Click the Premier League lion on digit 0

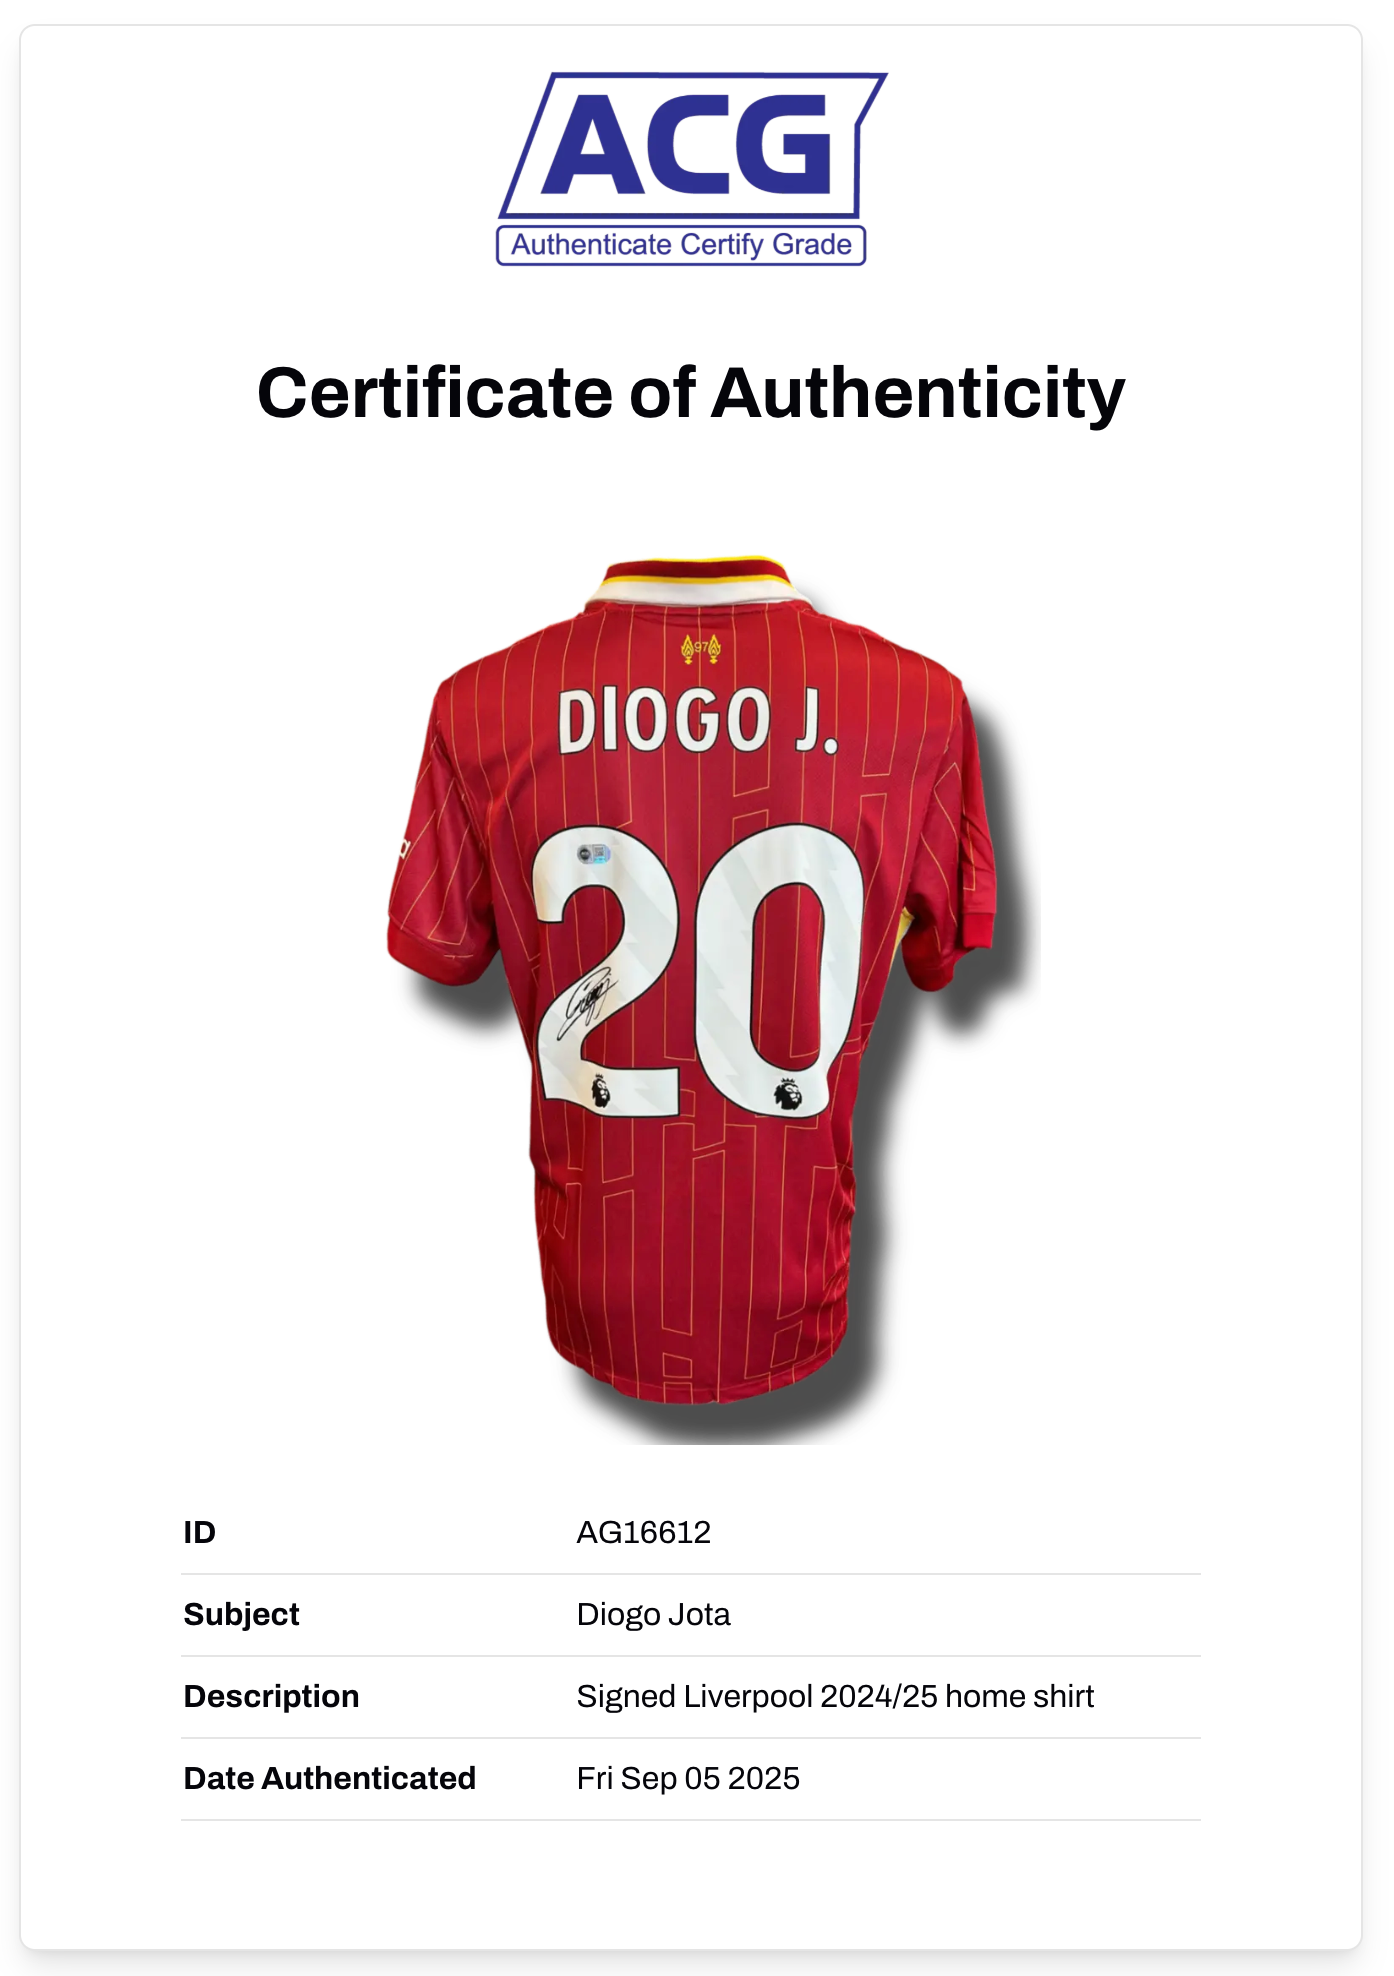(788, 1094)
